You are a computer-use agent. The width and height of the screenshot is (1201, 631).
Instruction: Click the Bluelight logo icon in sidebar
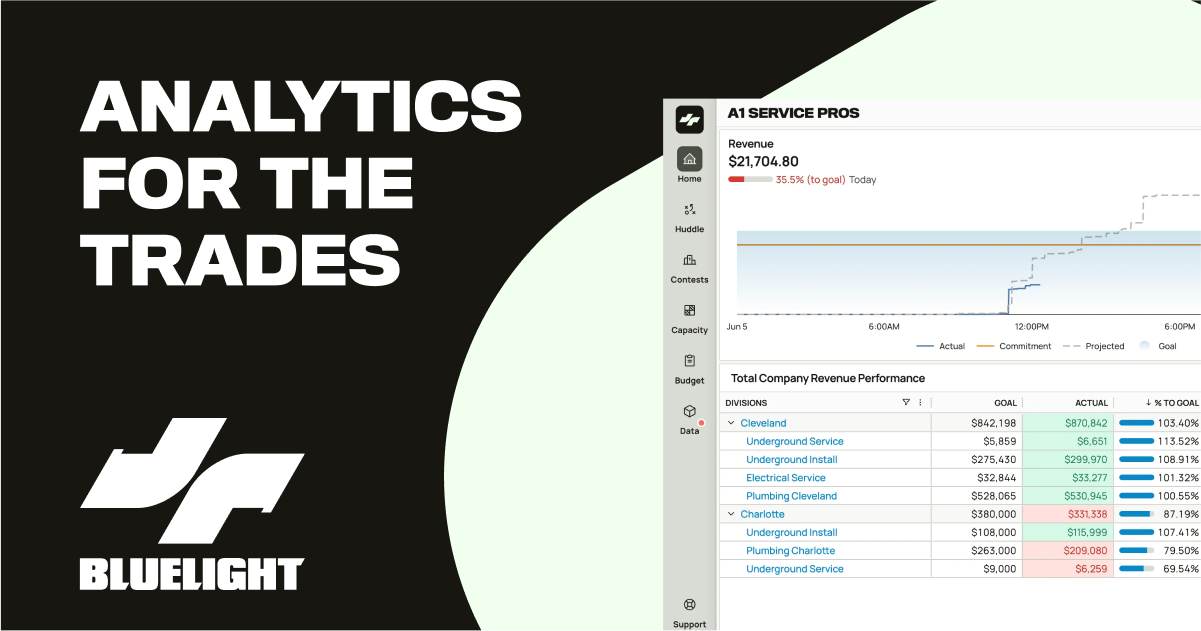689,119
